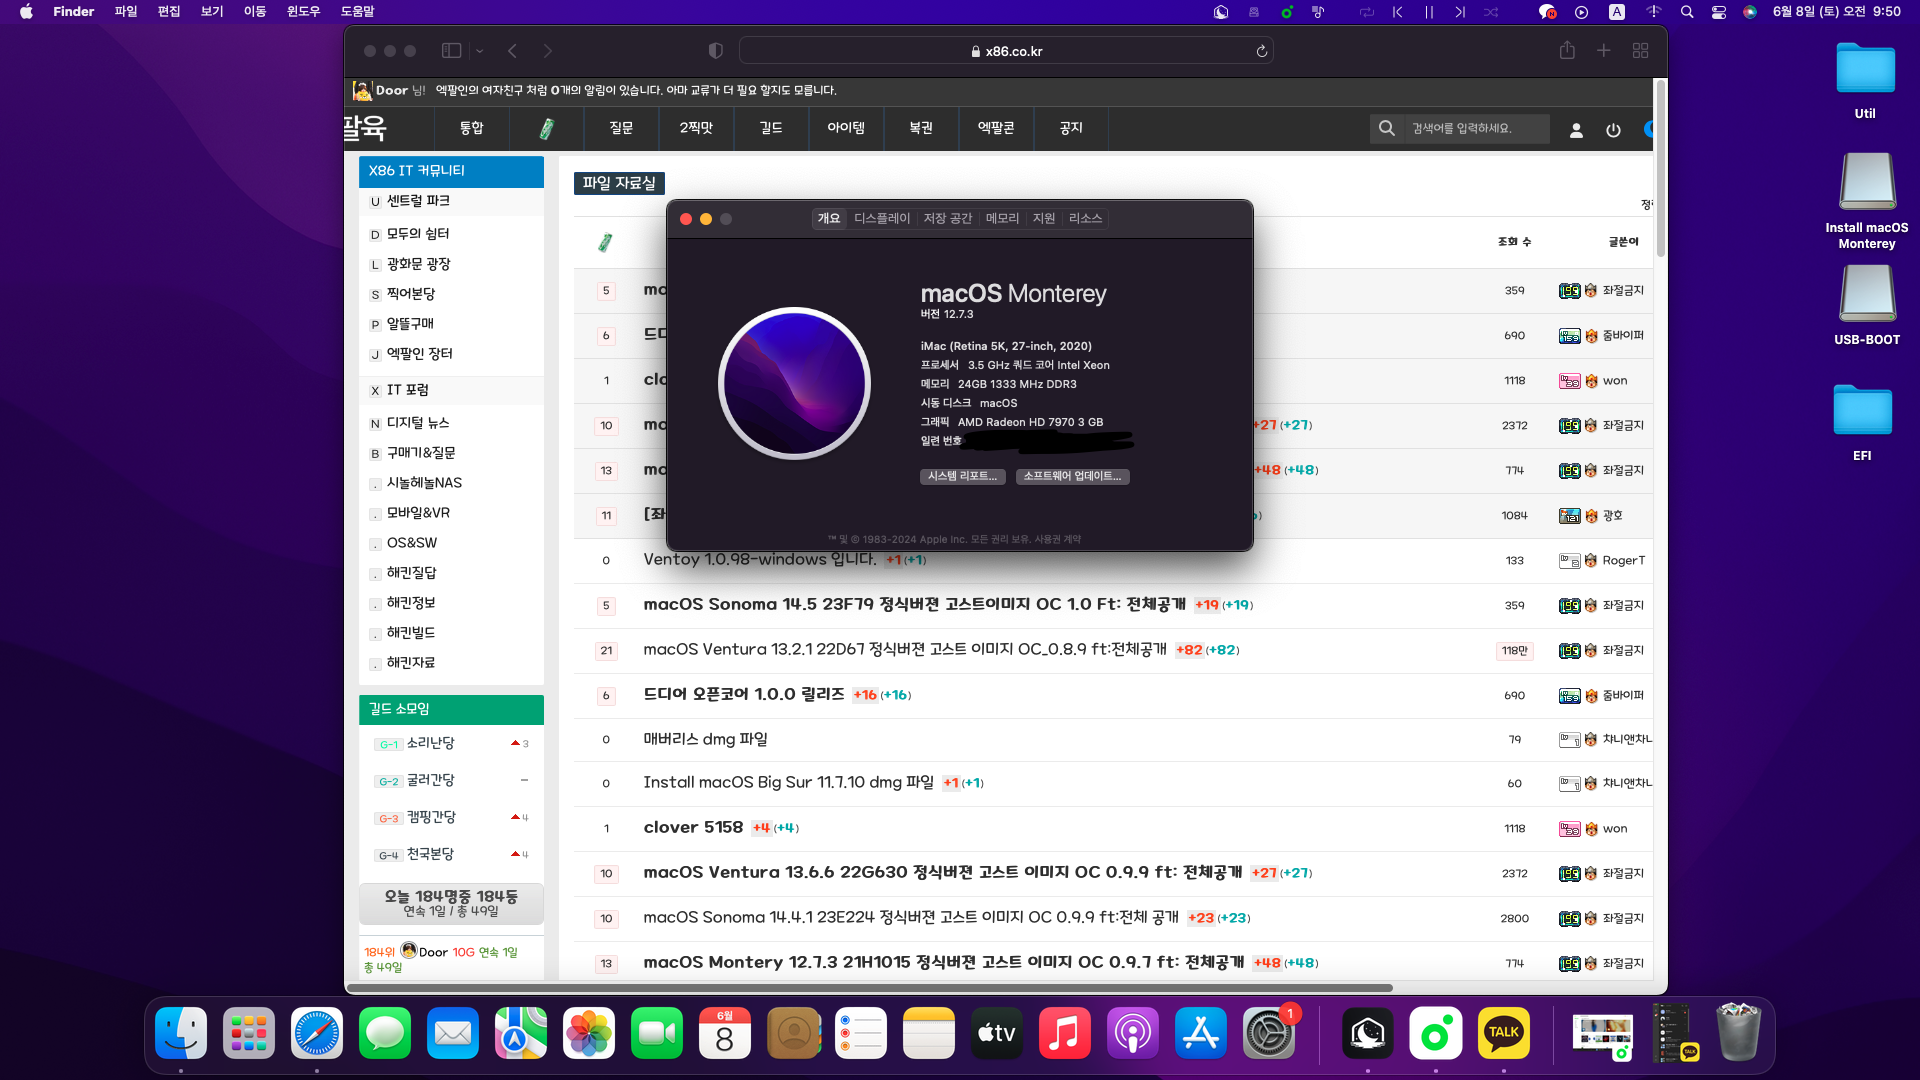Open 시놀헤놀NAS sidebar link
This screenshot has width=1920, height=1080.
pyautogui.click(x=424, y=483)
